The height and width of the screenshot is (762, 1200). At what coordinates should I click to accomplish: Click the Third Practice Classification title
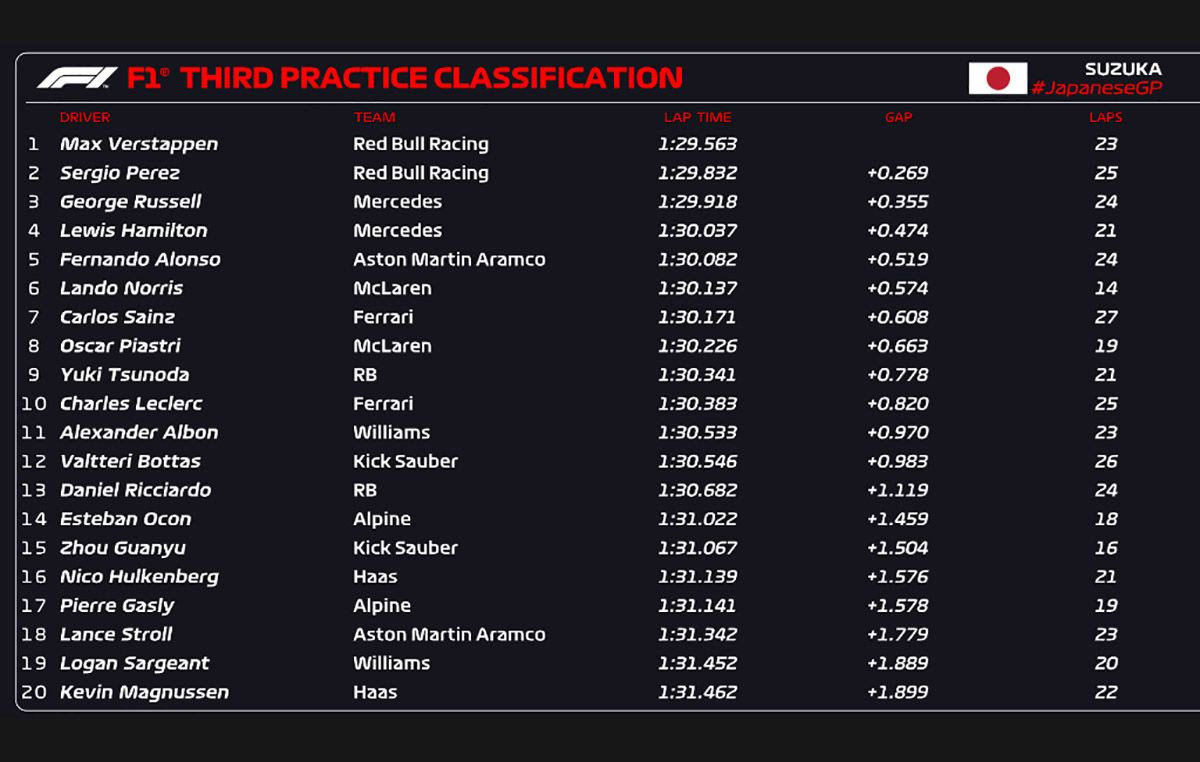(431, 77)
